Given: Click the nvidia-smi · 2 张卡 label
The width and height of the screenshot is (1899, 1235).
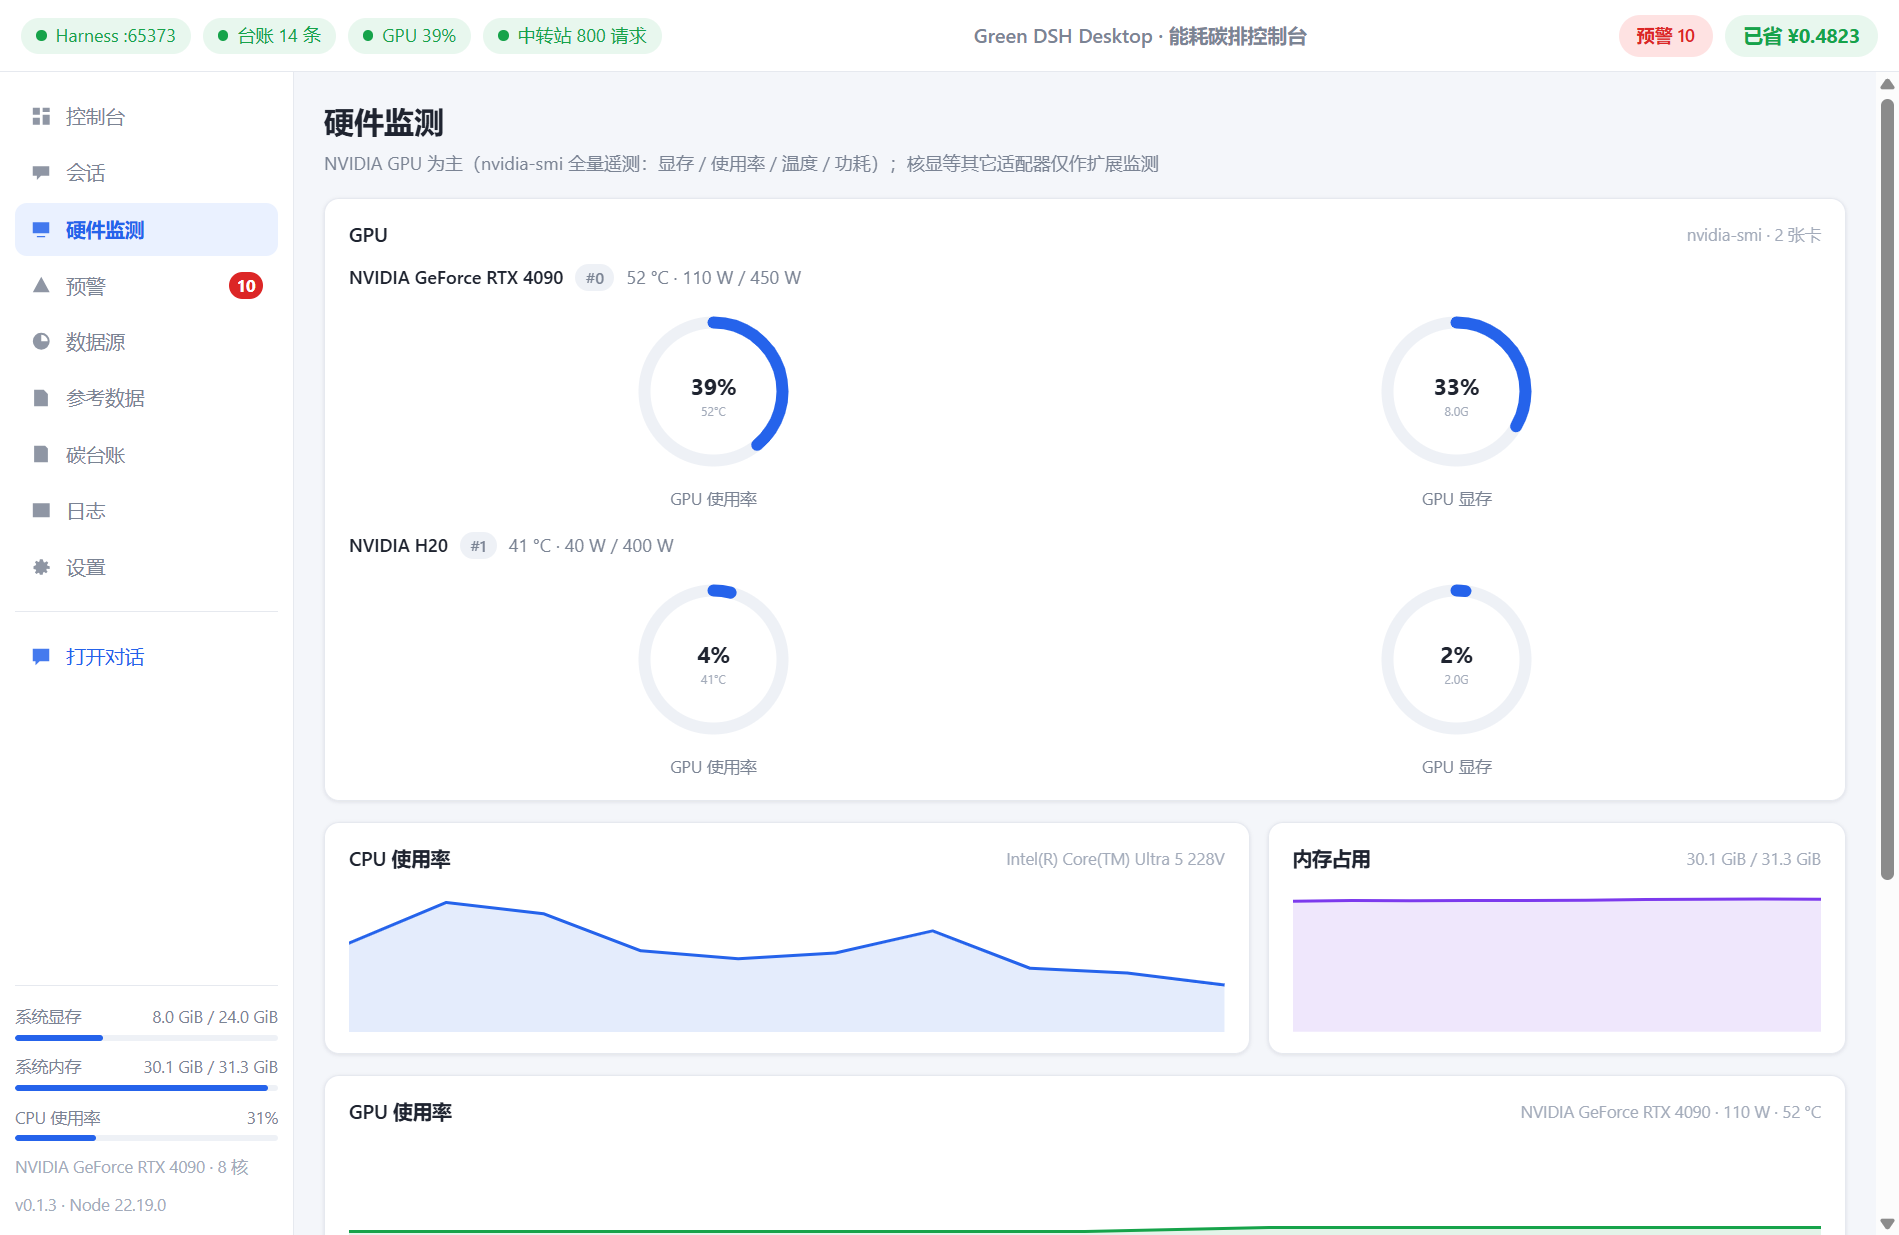Looking at the screenshot, I should pyautogui.click(x=1753, y=235).
